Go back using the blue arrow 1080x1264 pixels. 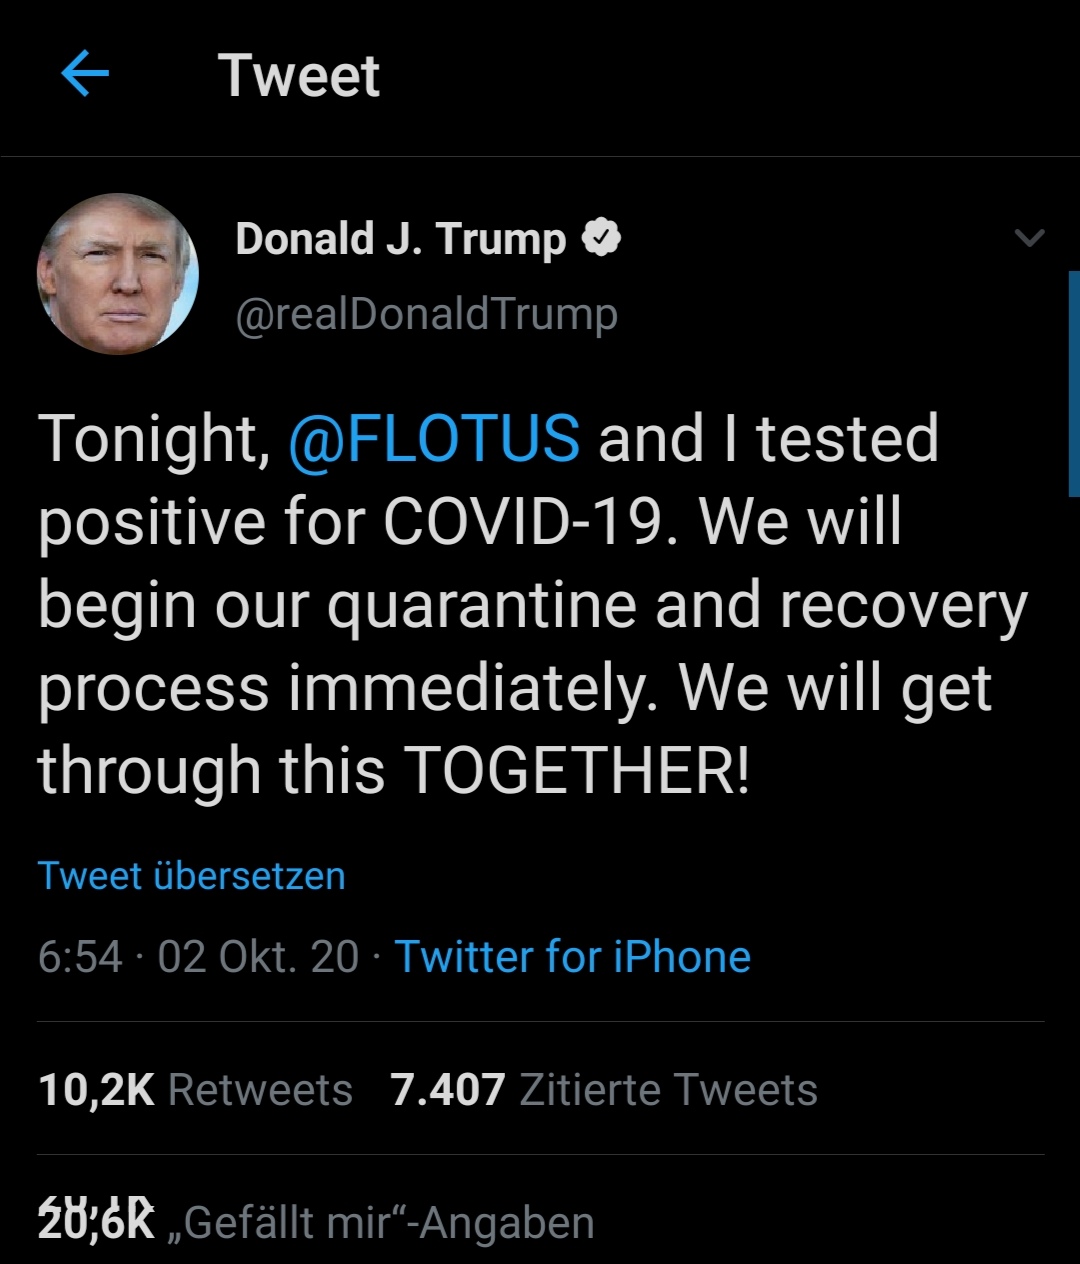coord(85,75)
